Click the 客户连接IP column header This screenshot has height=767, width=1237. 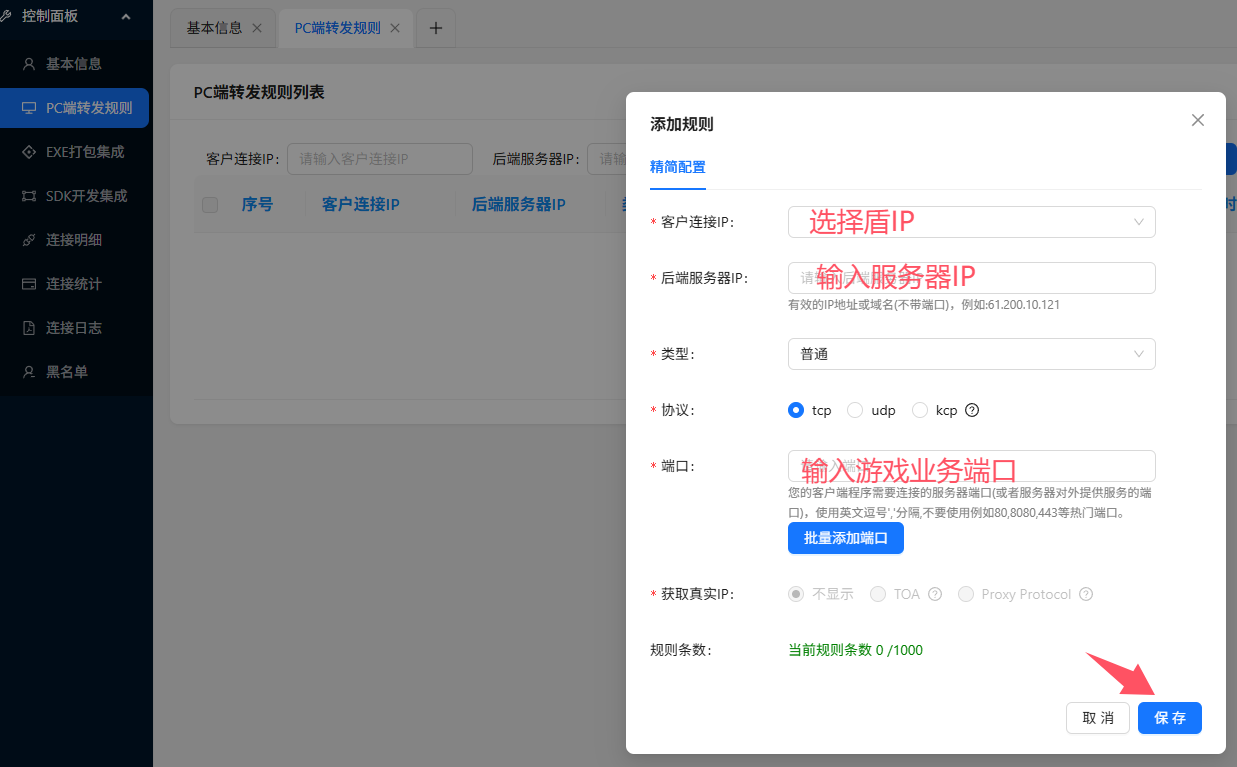click(x=361, y=205)
